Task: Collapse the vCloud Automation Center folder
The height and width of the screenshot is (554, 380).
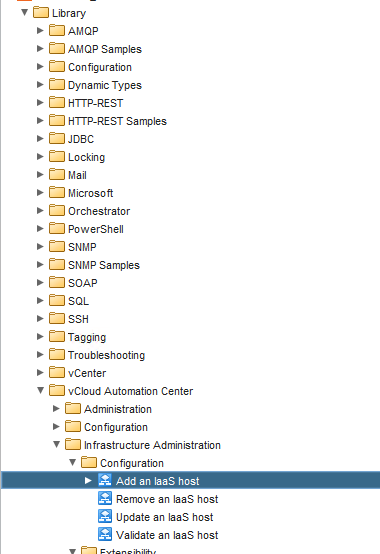Action: (41, 390)
